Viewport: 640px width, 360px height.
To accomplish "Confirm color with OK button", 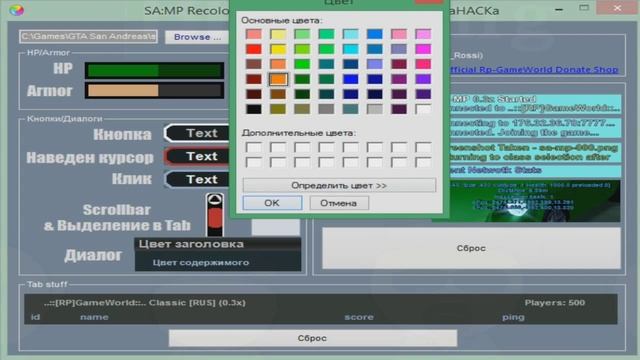I will (272, 203).
